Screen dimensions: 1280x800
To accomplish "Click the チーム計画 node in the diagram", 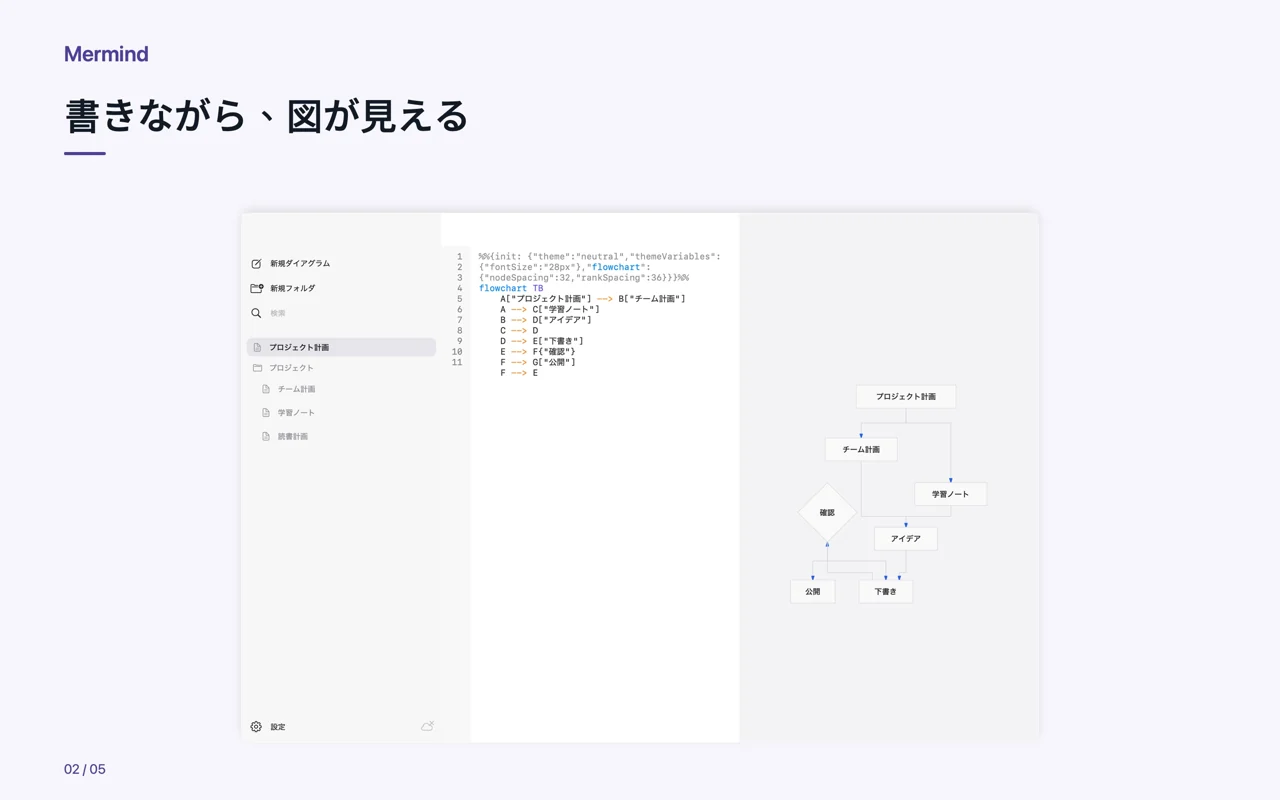I will [x=861, y=450].
